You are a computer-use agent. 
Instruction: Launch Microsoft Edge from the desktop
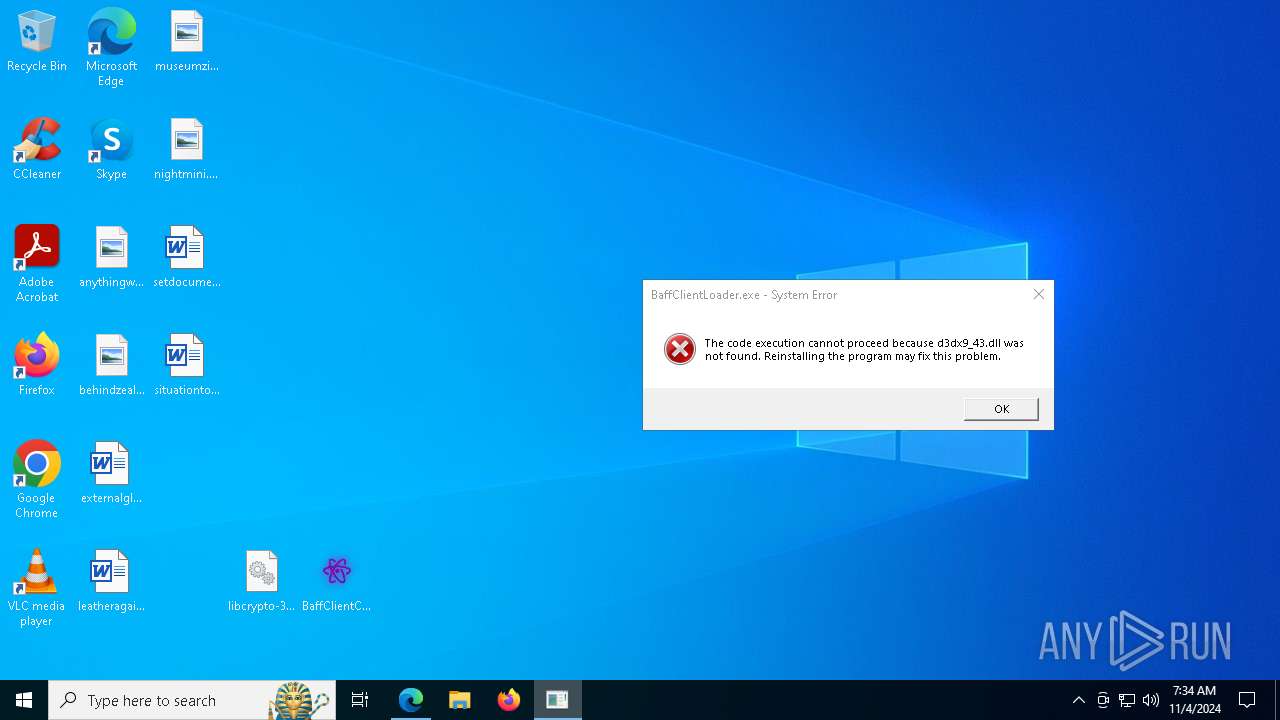coord(111,47)
